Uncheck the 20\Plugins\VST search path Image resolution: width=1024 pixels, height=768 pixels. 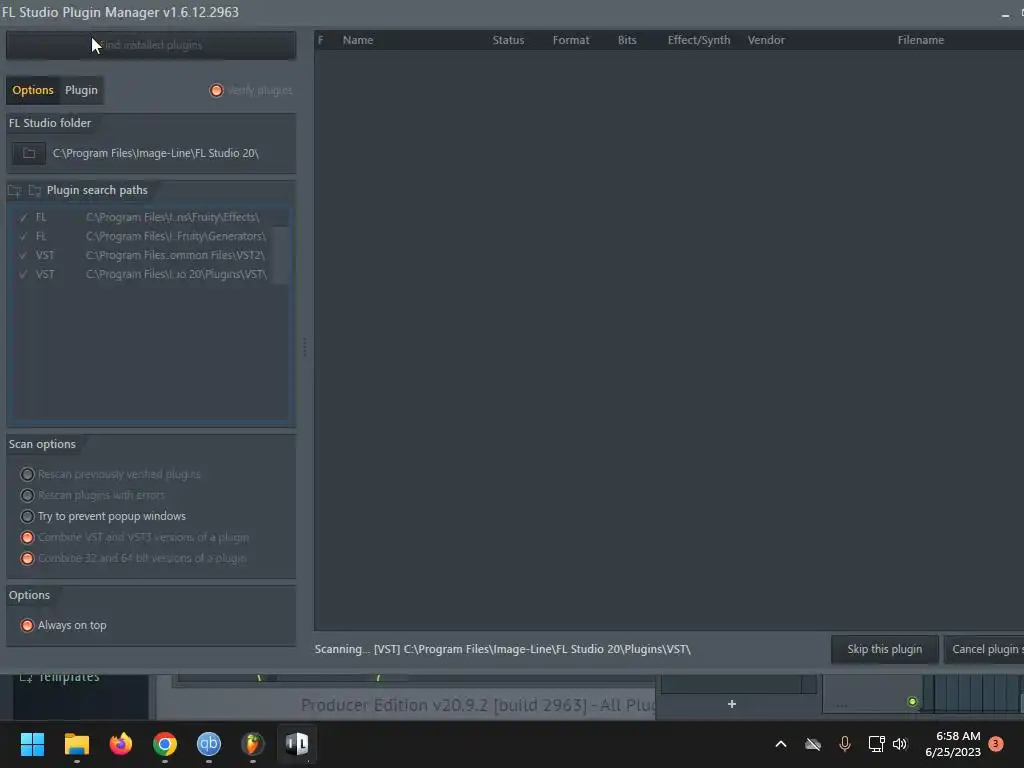coord(24,274)
